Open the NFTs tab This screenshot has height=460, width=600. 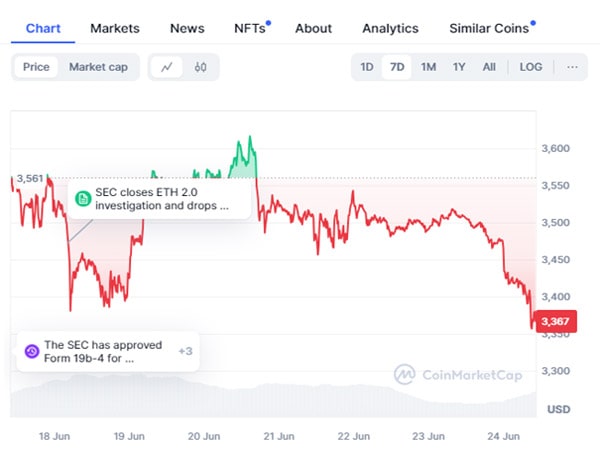(250, 28)
